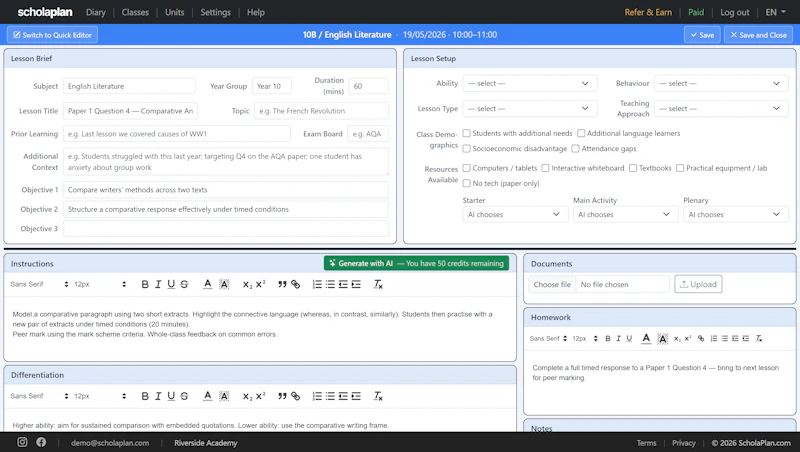Image resolution: width=800 pixels, height=452 pixels.
Task: Click the Topic input field
Action: 321,111
